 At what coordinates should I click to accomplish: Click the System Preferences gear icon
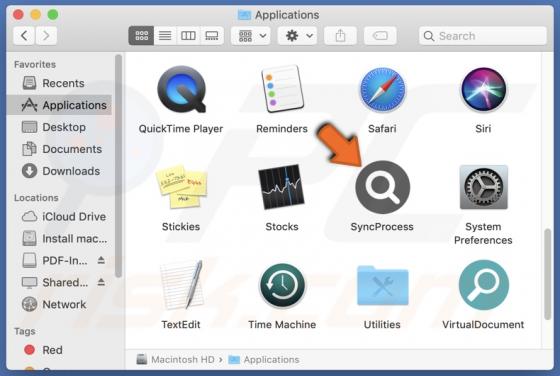point(483,187)
